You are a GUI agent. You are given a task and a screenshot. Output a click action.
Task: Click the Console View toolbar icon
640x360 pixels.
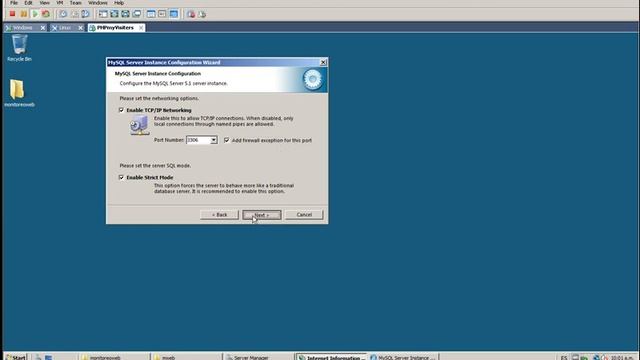coord(173,14)
